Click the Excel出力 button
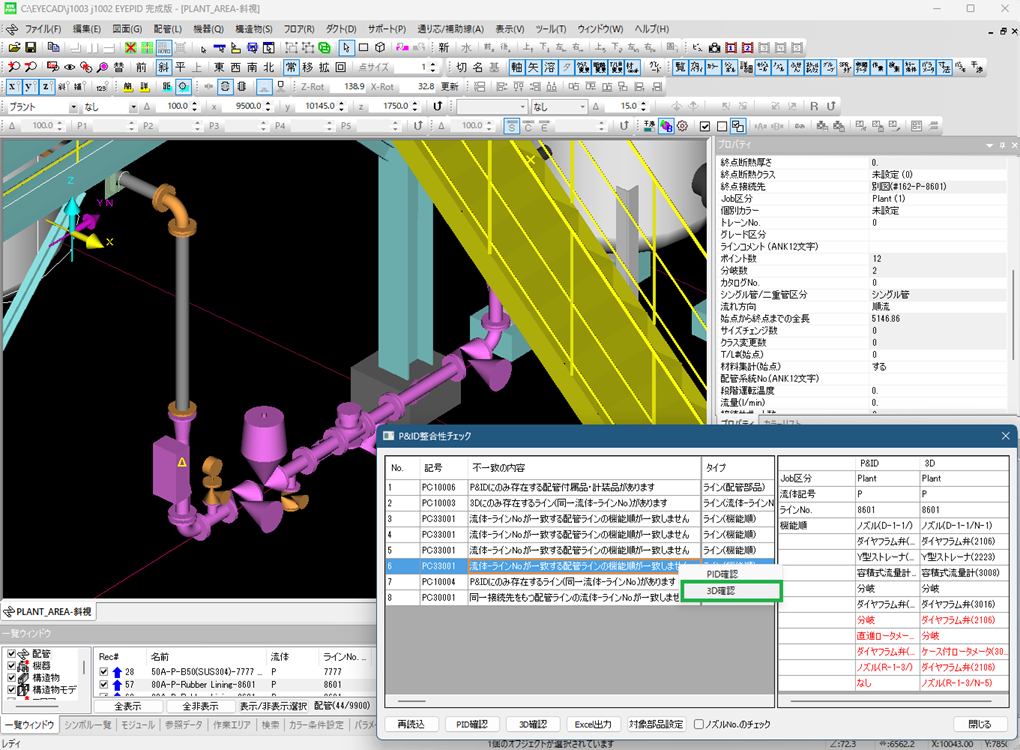This screenshot has height=750, width=1020. point(593,724)
